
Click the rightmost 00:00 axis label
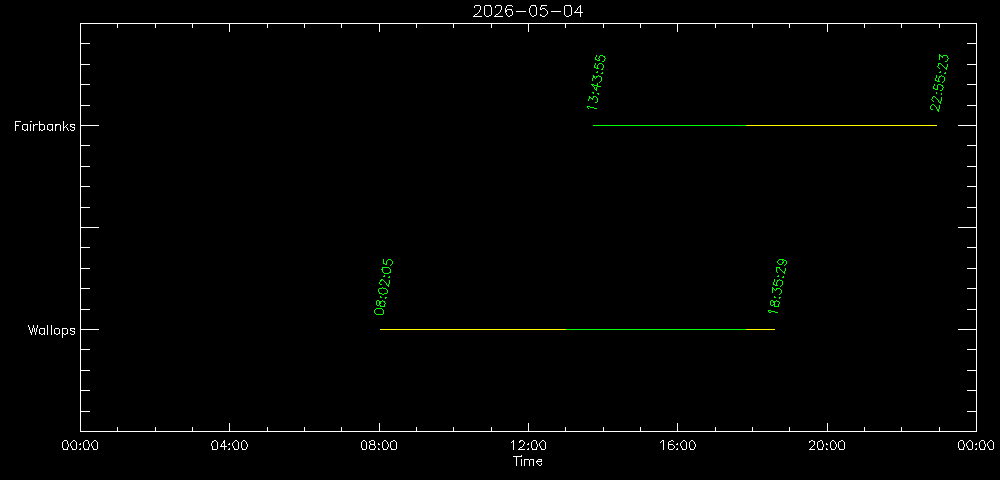click(975, 447)
